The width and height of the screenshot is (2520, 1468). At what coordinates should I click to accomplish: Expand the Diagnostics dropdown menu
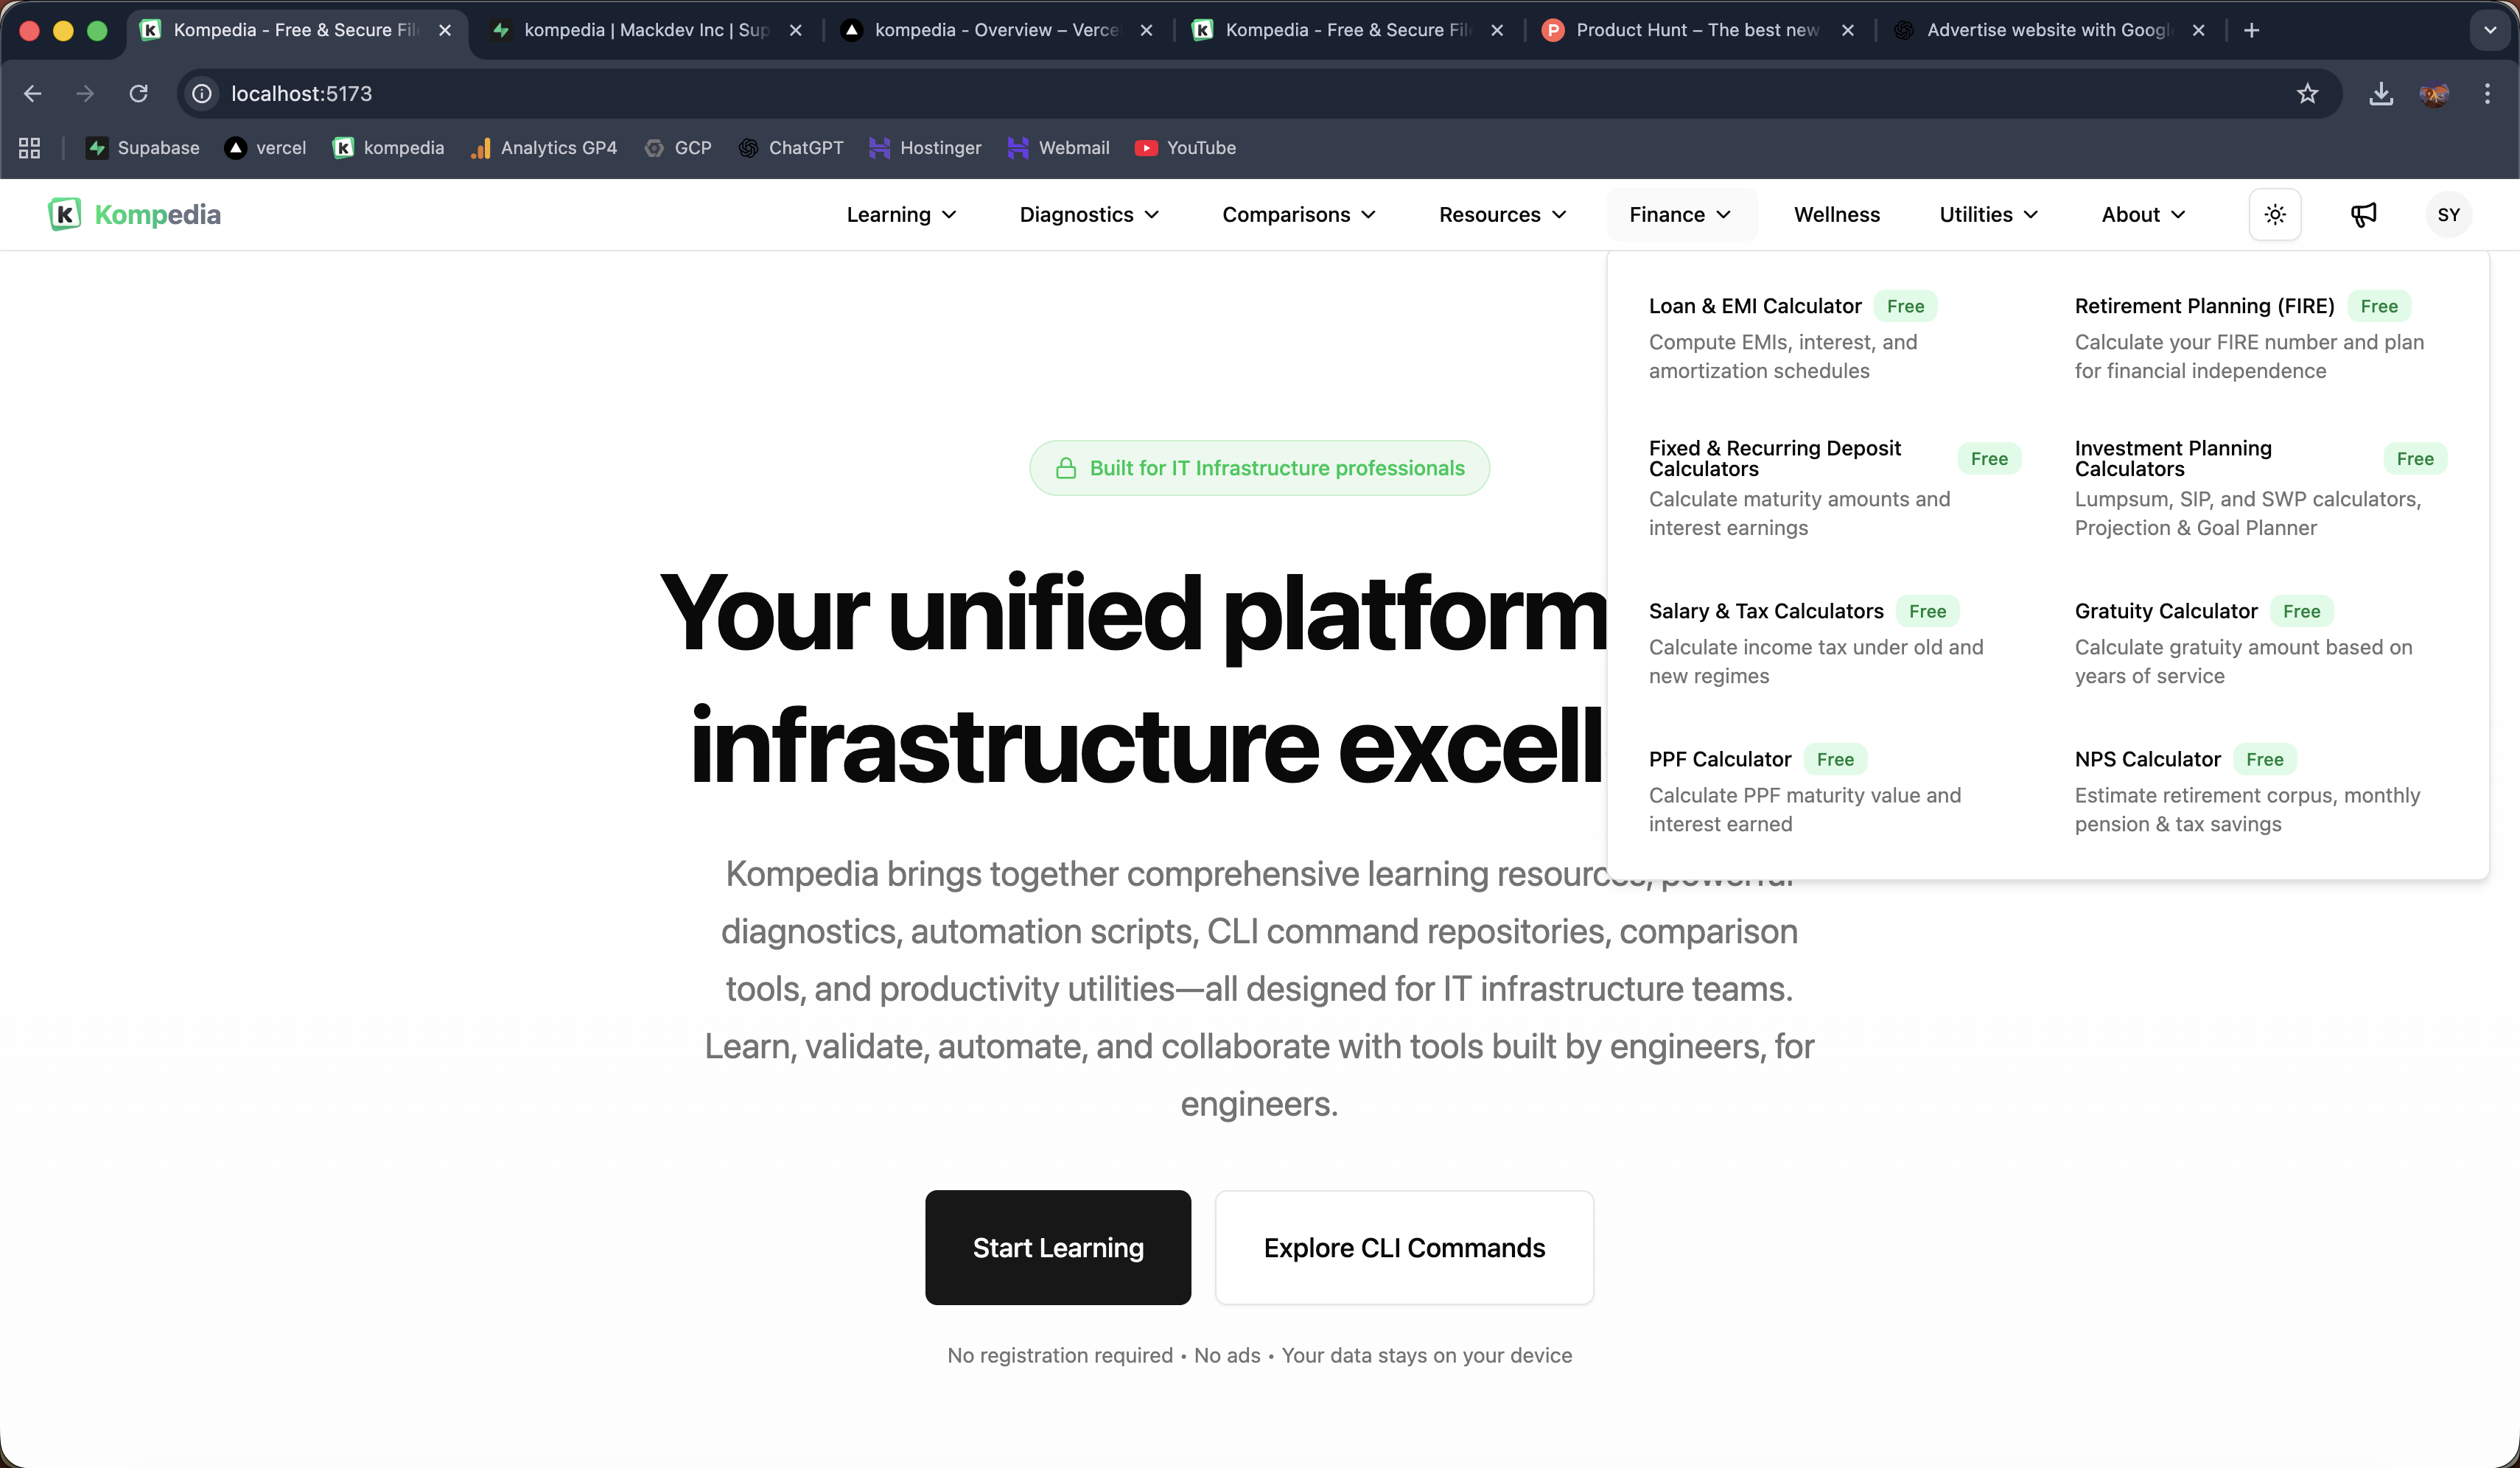point(1088,215)
